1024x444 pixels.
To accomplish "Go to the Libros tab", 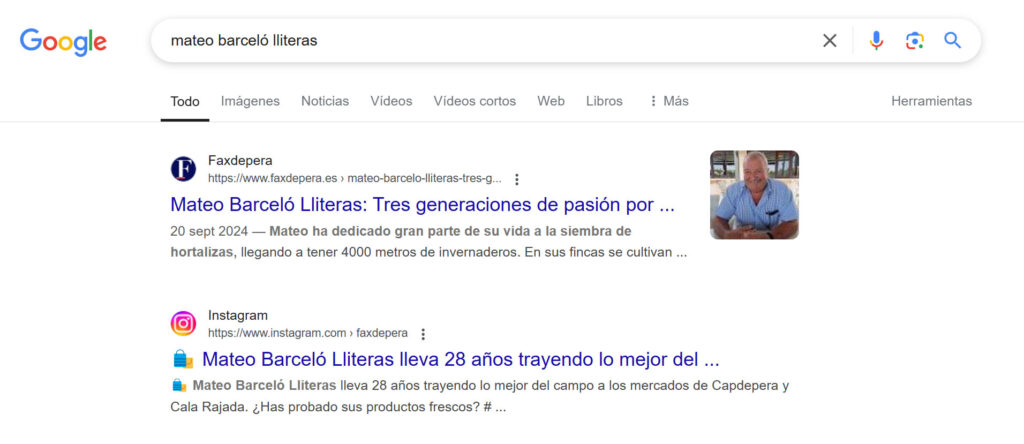I will (x=604, y=101).
